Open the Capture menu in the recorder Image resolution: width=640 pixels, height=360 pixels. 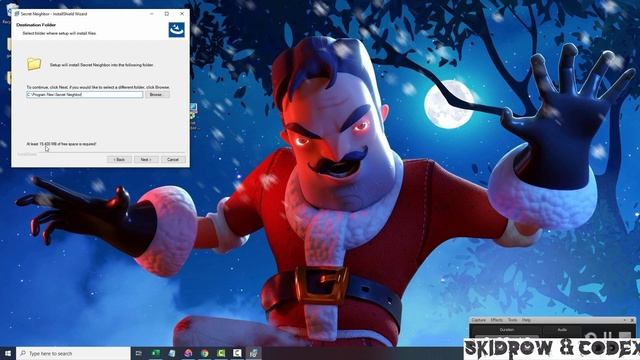[479, 320]
